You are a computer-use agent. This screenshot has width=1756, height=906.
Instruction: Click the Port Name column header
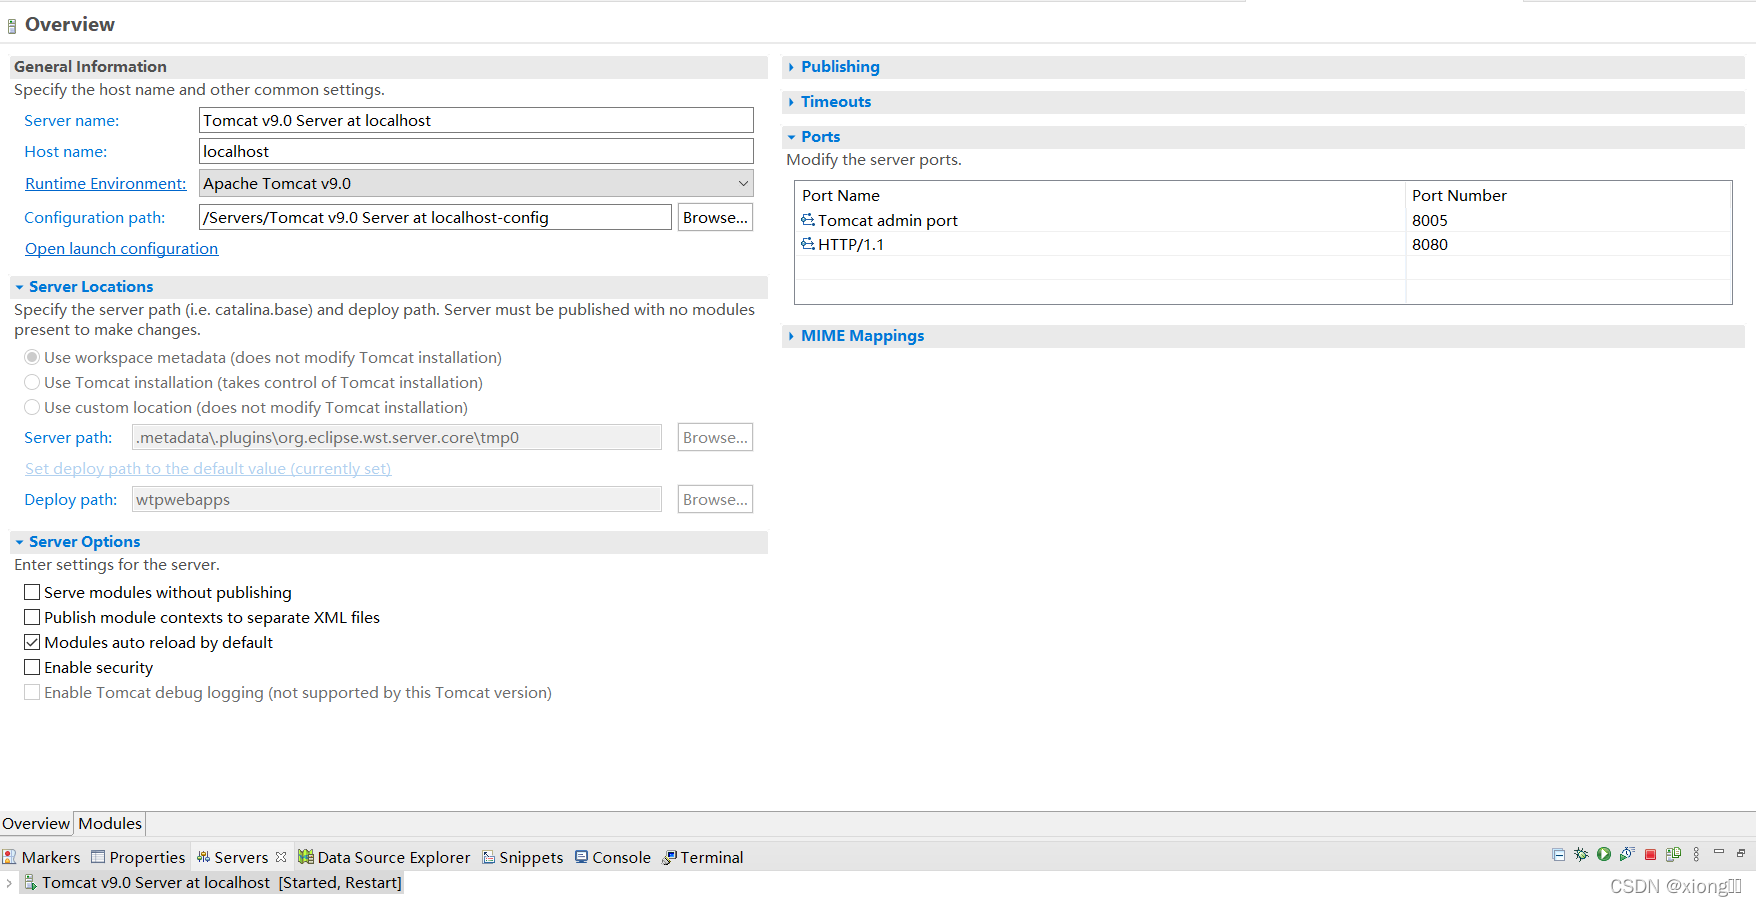click(x=1100, y=195)
